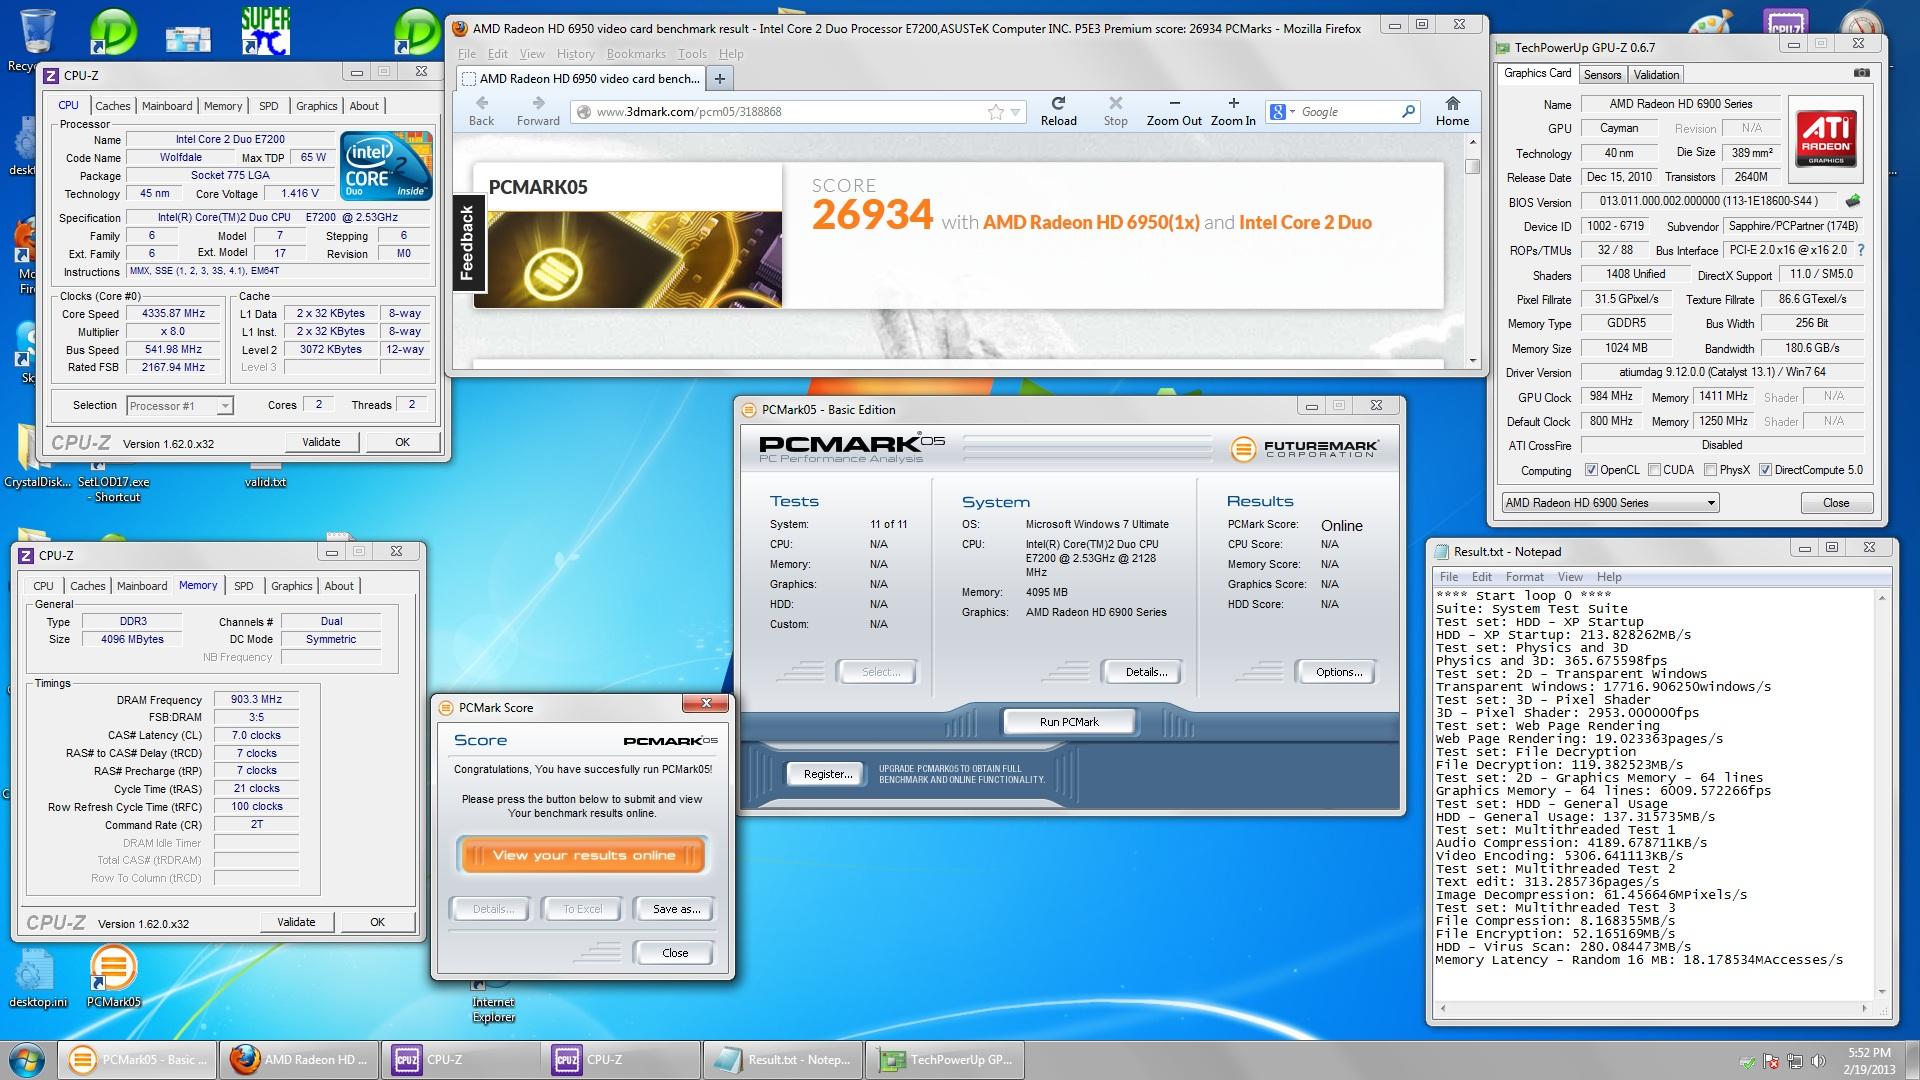
Task: Take a GPU-Z screenshot with camera icon
Action: click(x=1861, y=73)
